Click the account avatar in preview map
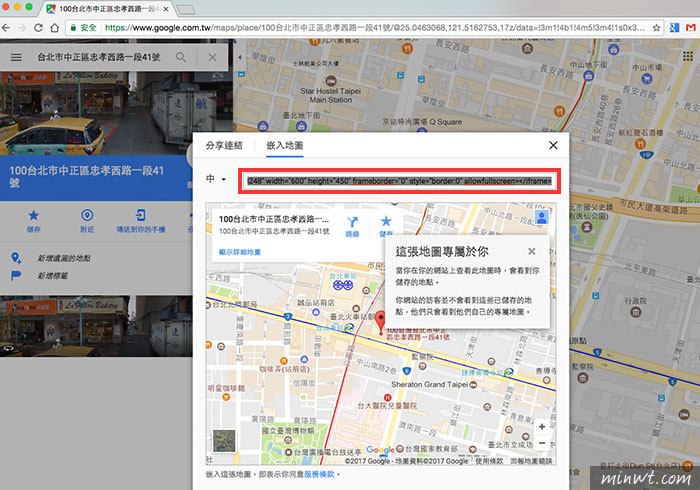The image size is (700, 490). tap(542, 217)
